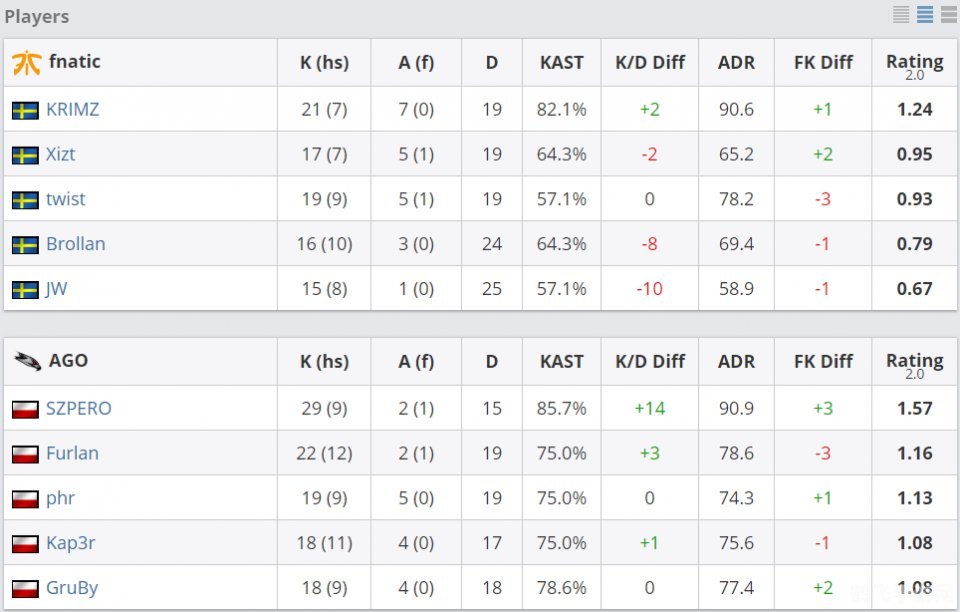Click the fnatic team logo
This screenshot has width=960, height=612.
[26, 62]
